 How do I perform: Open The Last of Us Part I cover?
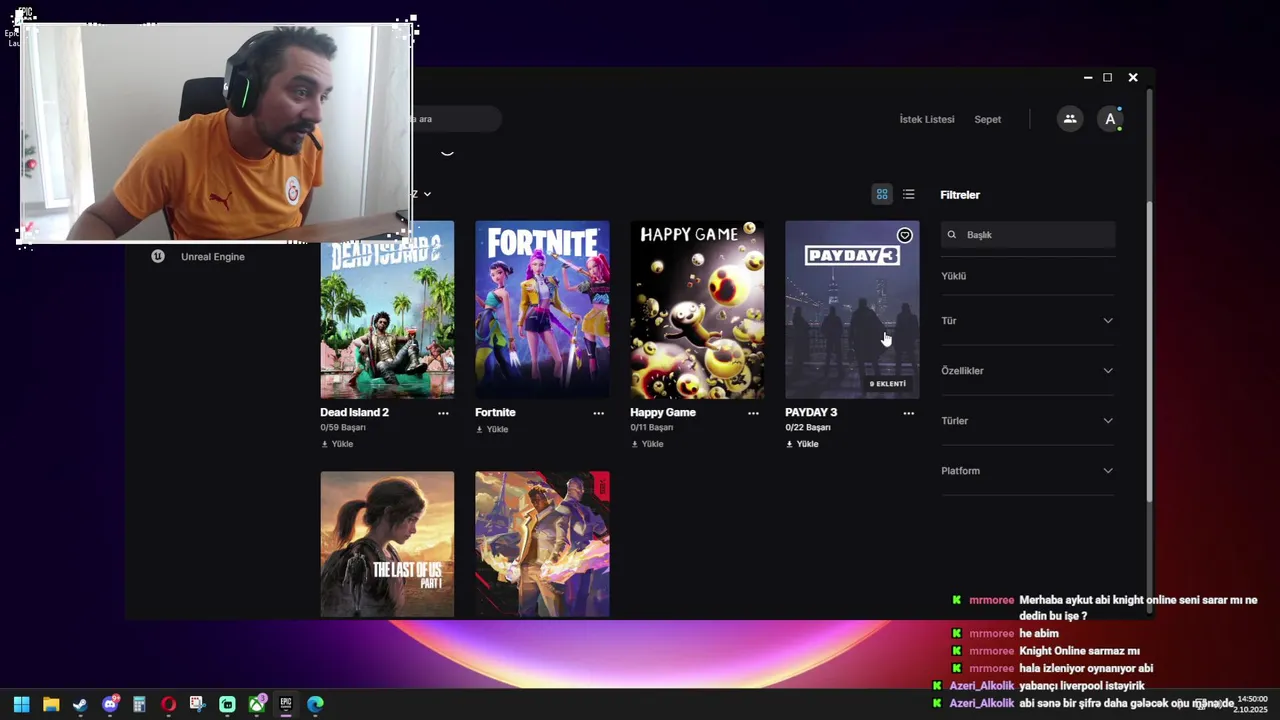[387, 544]
